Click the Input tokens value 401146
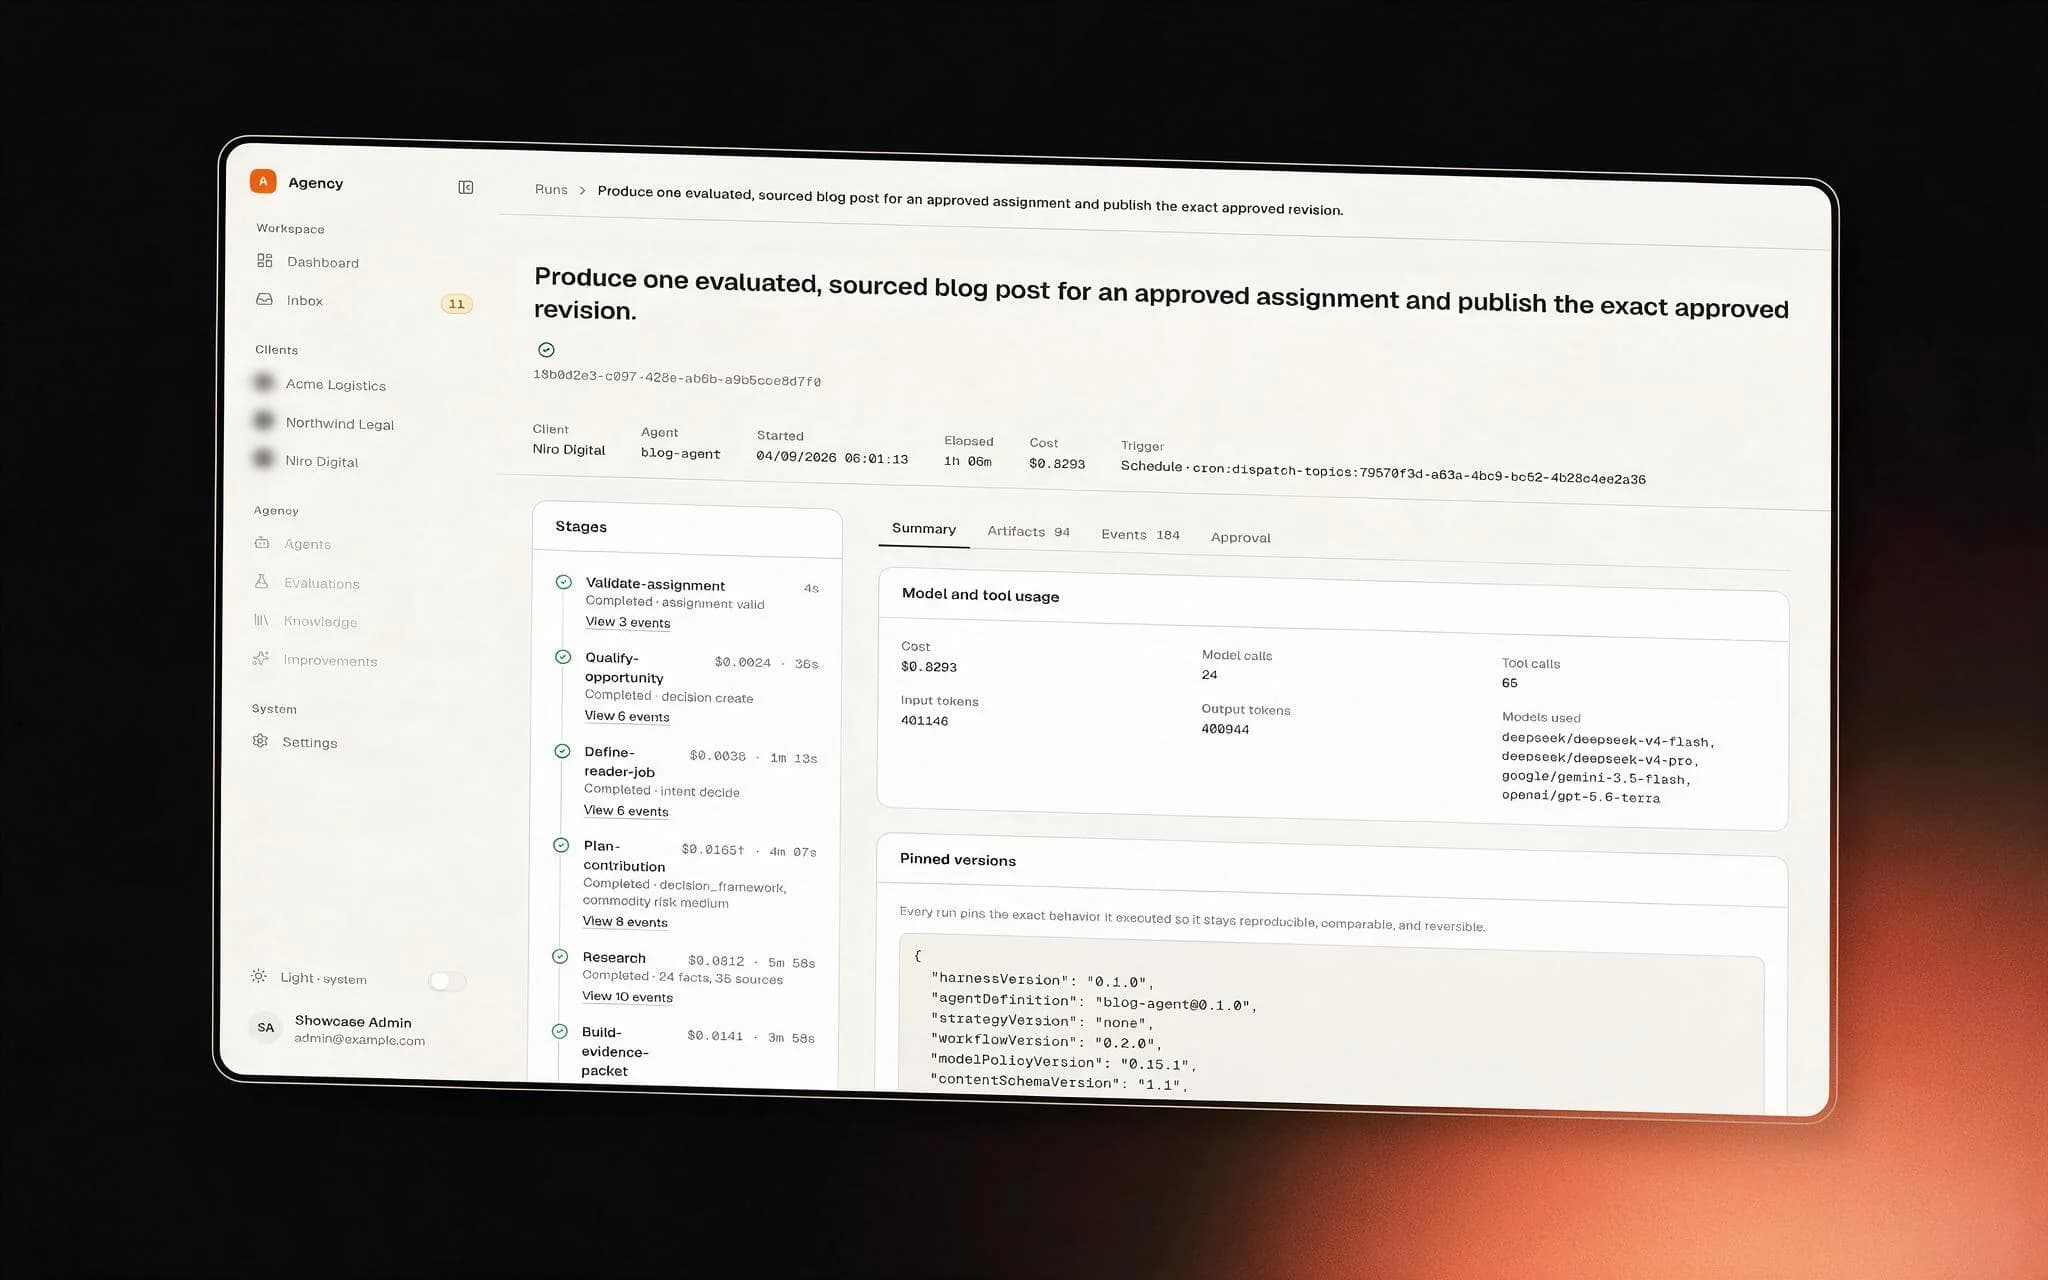Image resolution: width=2048 pixels, height=1280 pixels. [x=924, y=720]
